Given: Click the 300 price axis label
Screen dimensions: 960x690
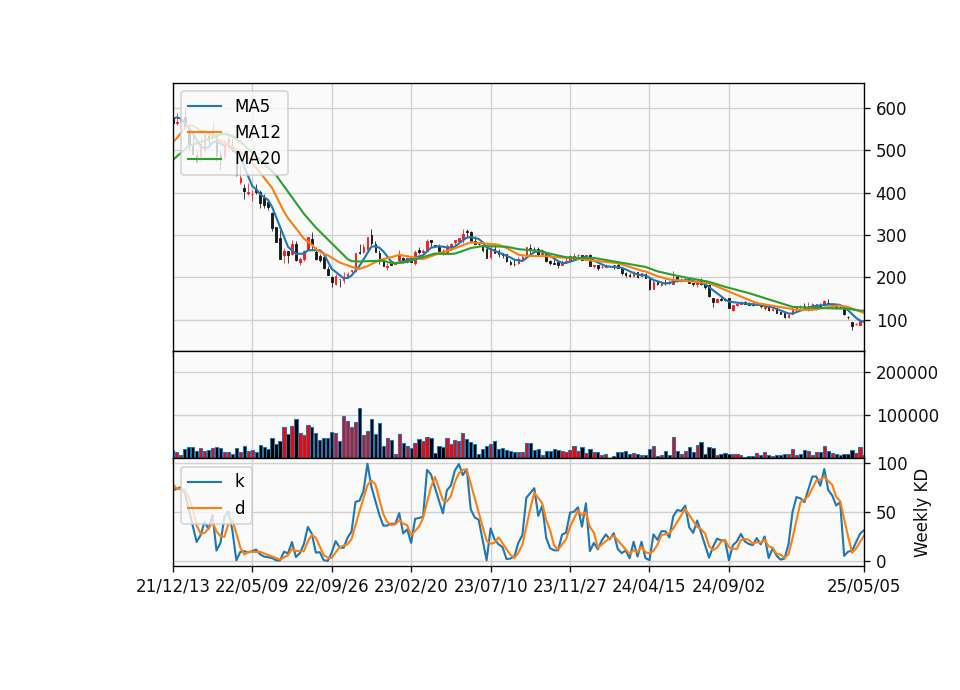Looking at the screenshot, I should (891, 236).
